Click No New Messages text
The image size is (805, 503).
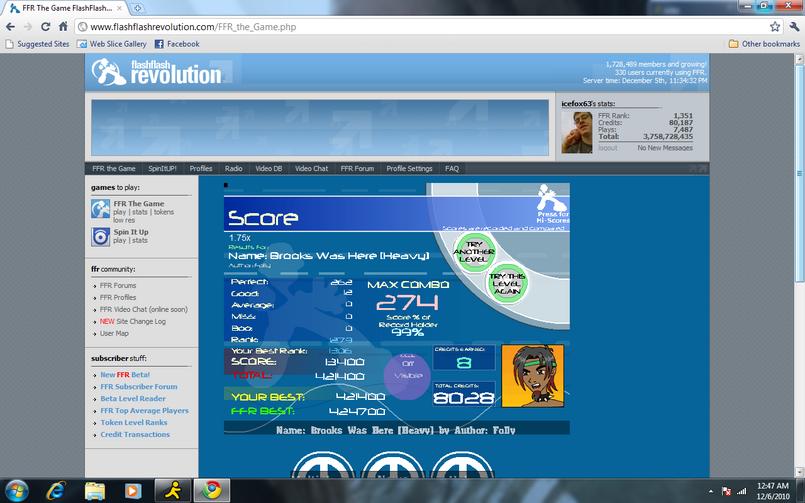coord(665,148)
